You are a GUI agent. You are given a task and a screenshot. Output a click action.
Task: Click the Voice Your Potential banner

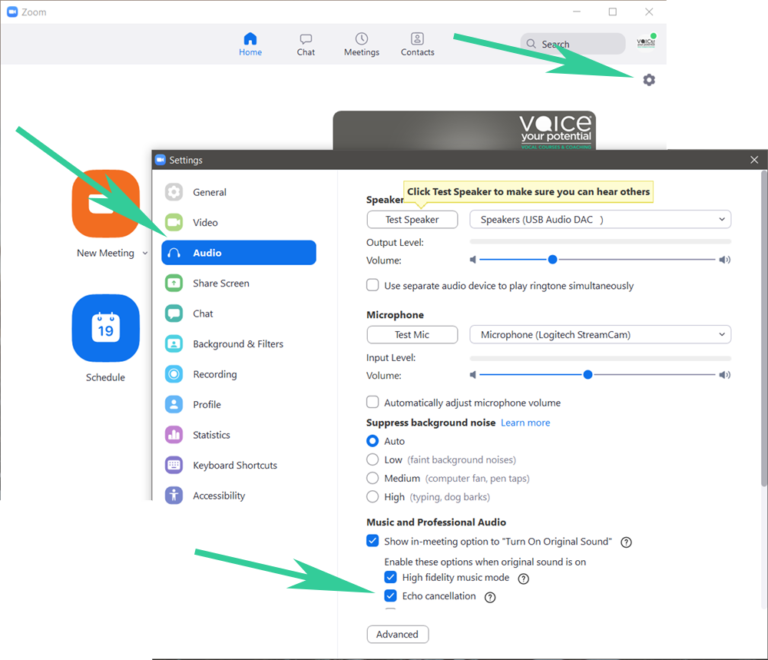pyautogui.click(x=464, y=130)
